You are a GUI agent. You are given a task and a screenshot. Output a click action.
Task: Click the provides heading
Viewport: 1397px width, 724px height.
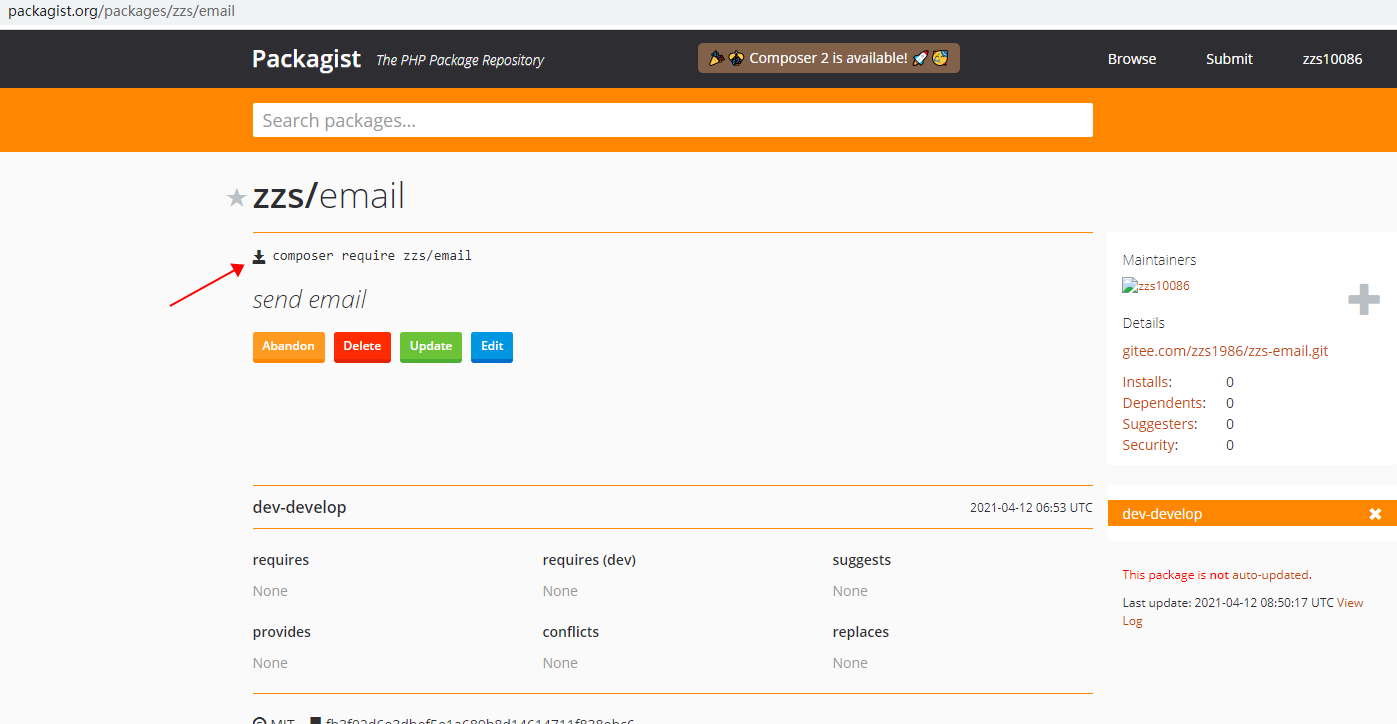pos(281,632)
